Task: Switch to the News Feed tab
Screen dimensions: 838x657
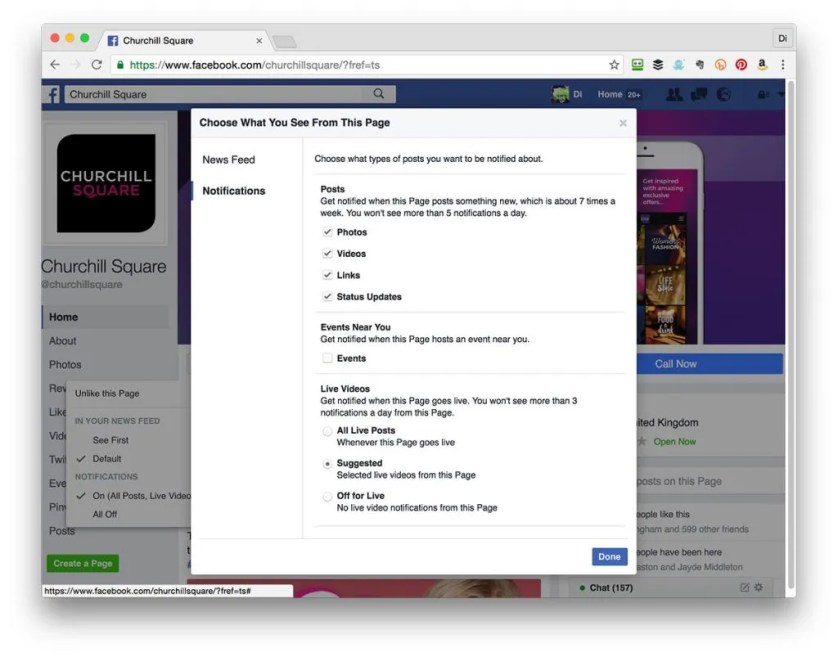Action: point(229,159)
